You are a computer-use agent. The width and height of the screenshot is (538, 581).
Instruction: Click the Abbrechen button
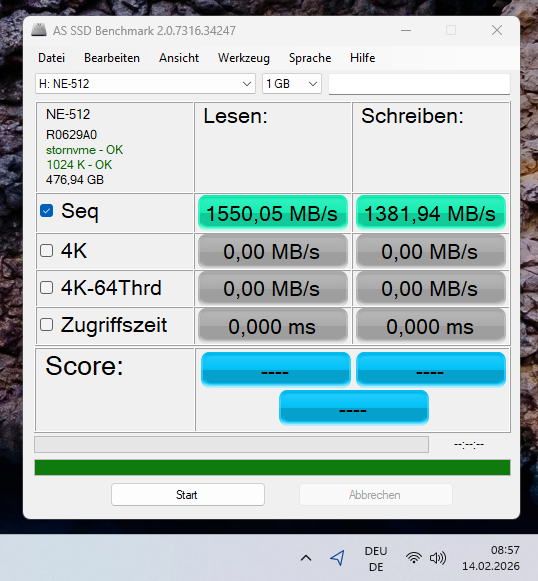[376, 495]
